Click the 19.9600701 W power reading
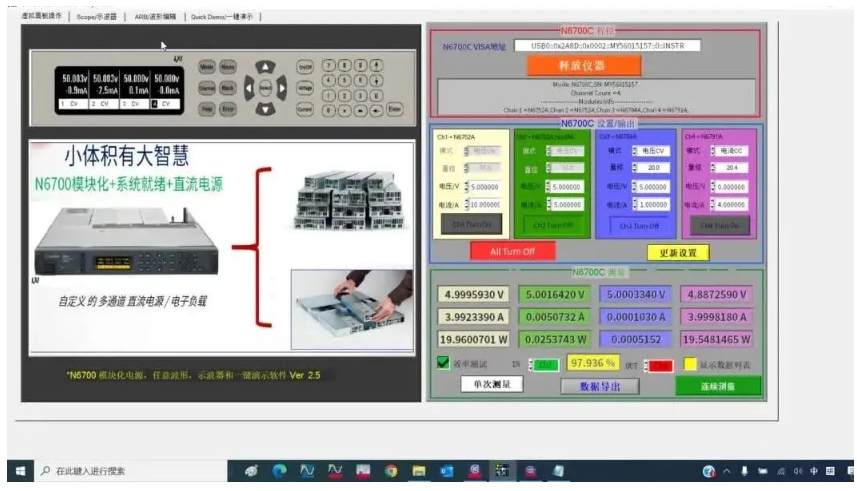 coord(473,340)
